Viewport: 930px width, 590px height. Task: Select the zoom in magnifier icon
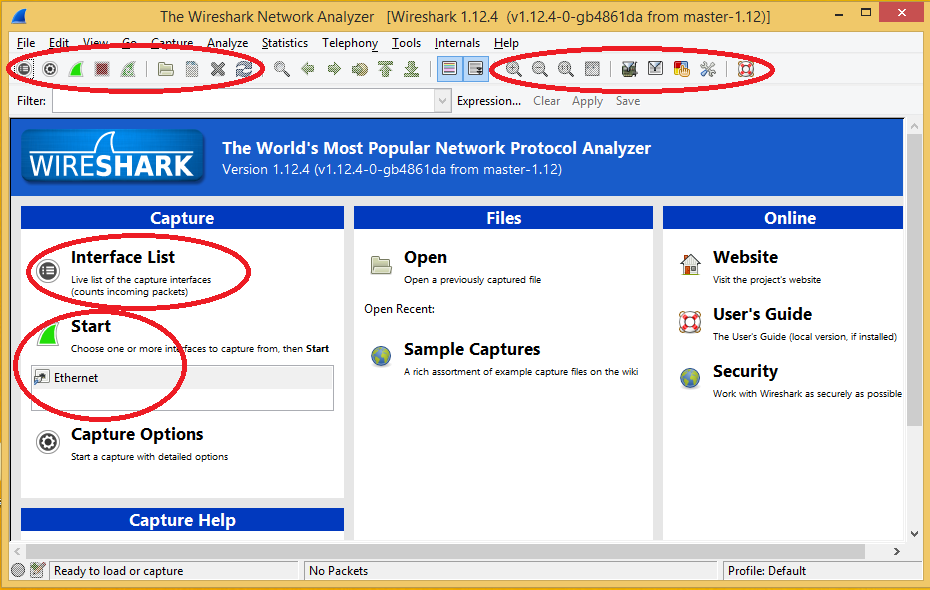pyautogui.click(x=512, y=68)
